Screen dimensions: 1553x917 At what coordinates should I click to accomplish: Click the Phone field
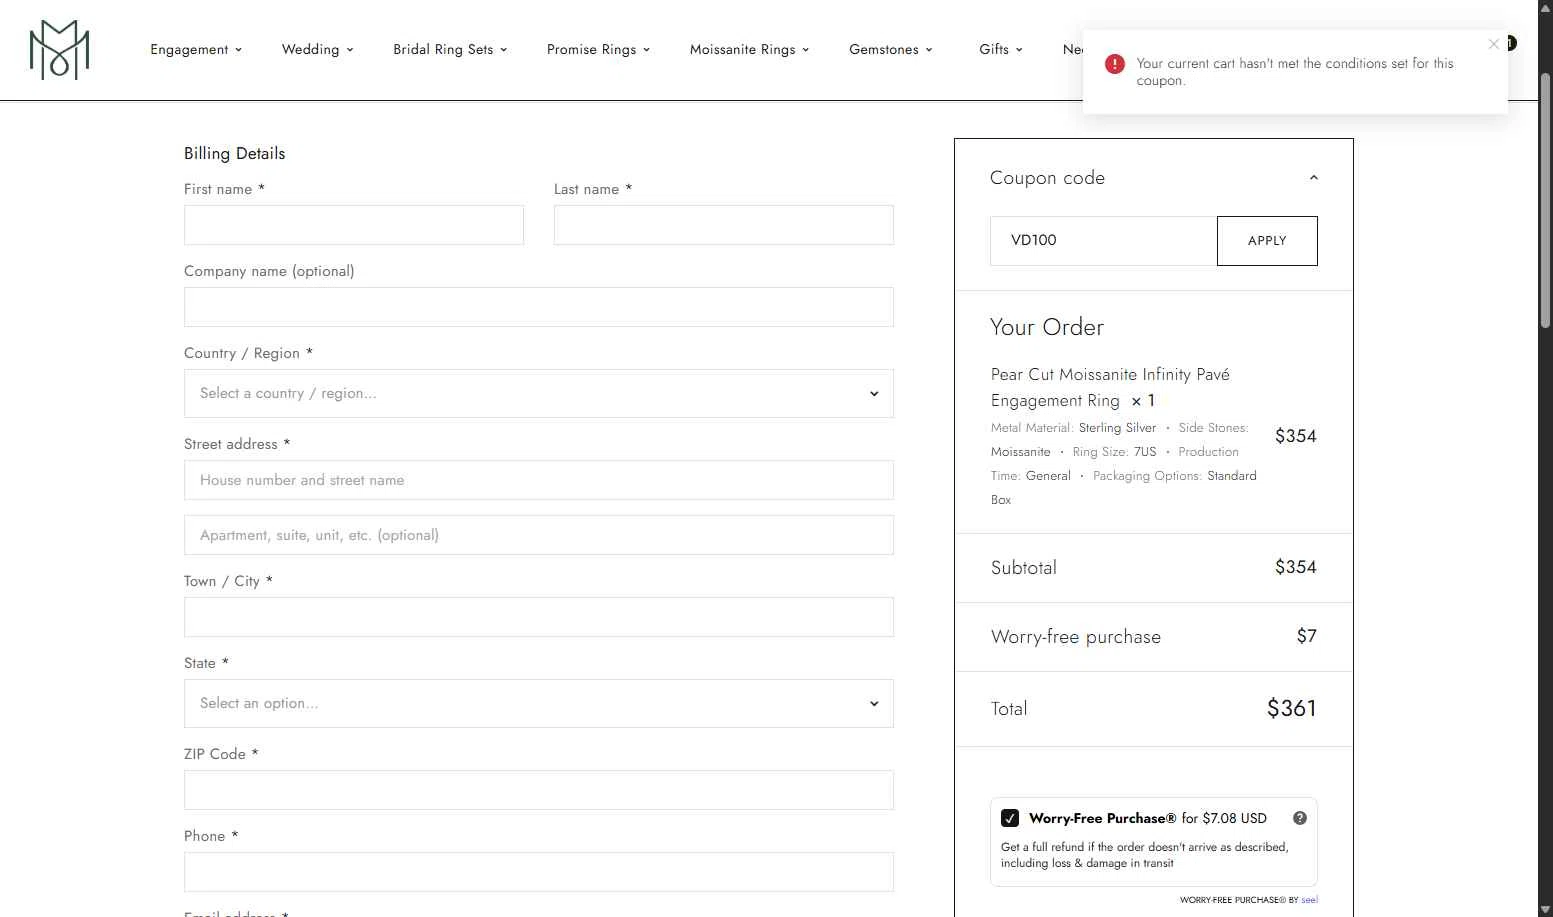pyautogui.click(x=539, y=872)
